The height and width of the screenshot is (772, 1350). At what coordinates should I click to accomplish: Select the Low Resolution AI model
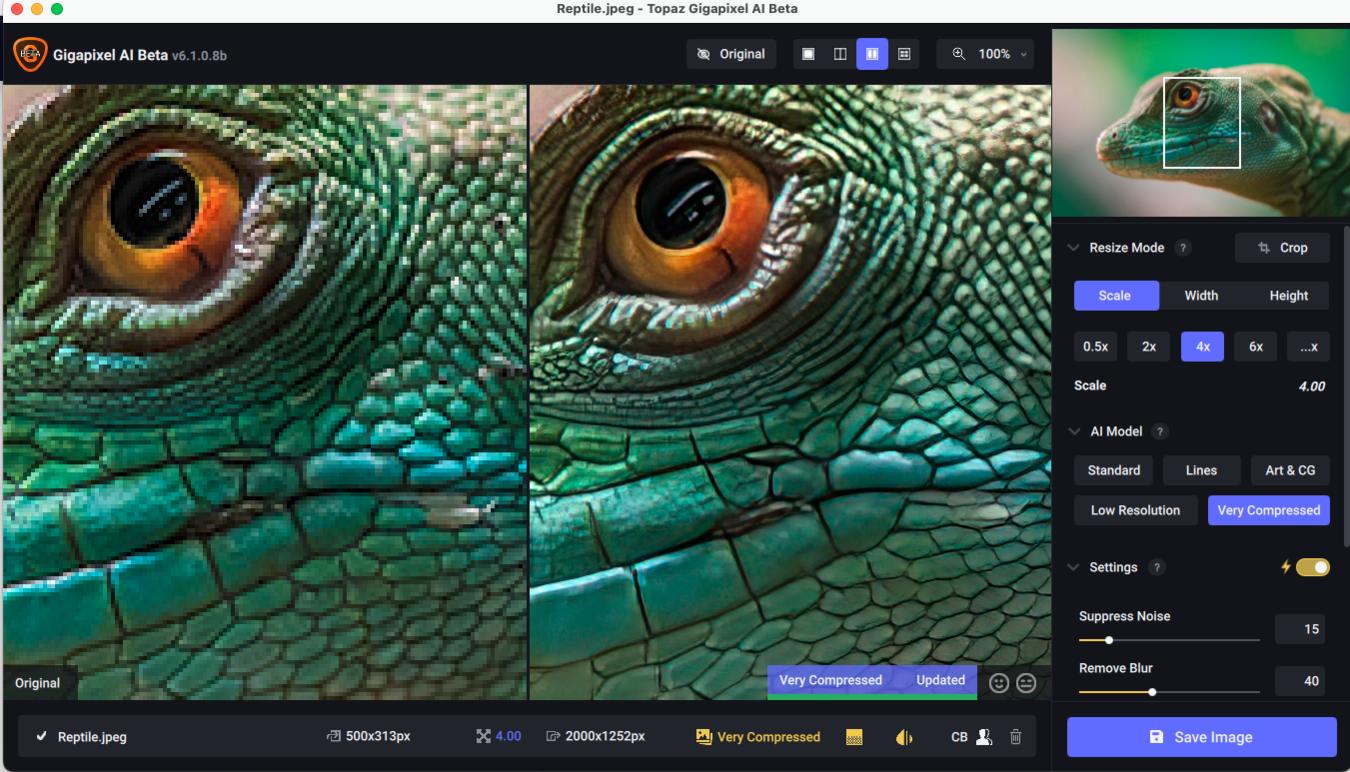click(1135, 510)
